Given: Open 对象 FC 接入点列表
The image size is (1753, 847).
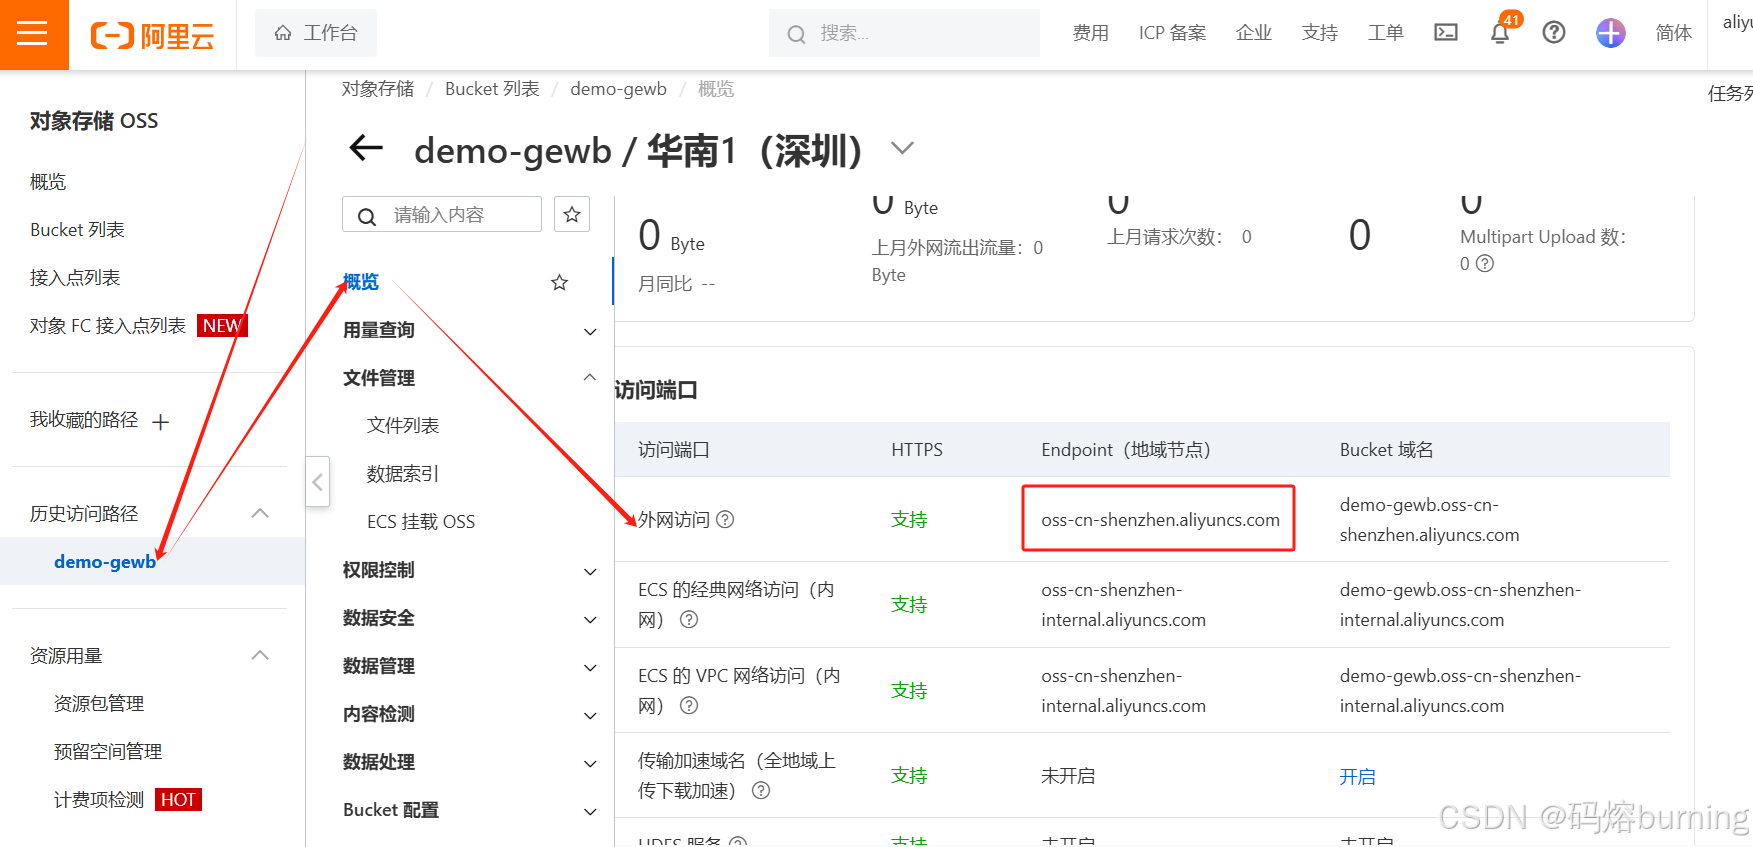Looking at the screenshot, I should tap(108, 326).
